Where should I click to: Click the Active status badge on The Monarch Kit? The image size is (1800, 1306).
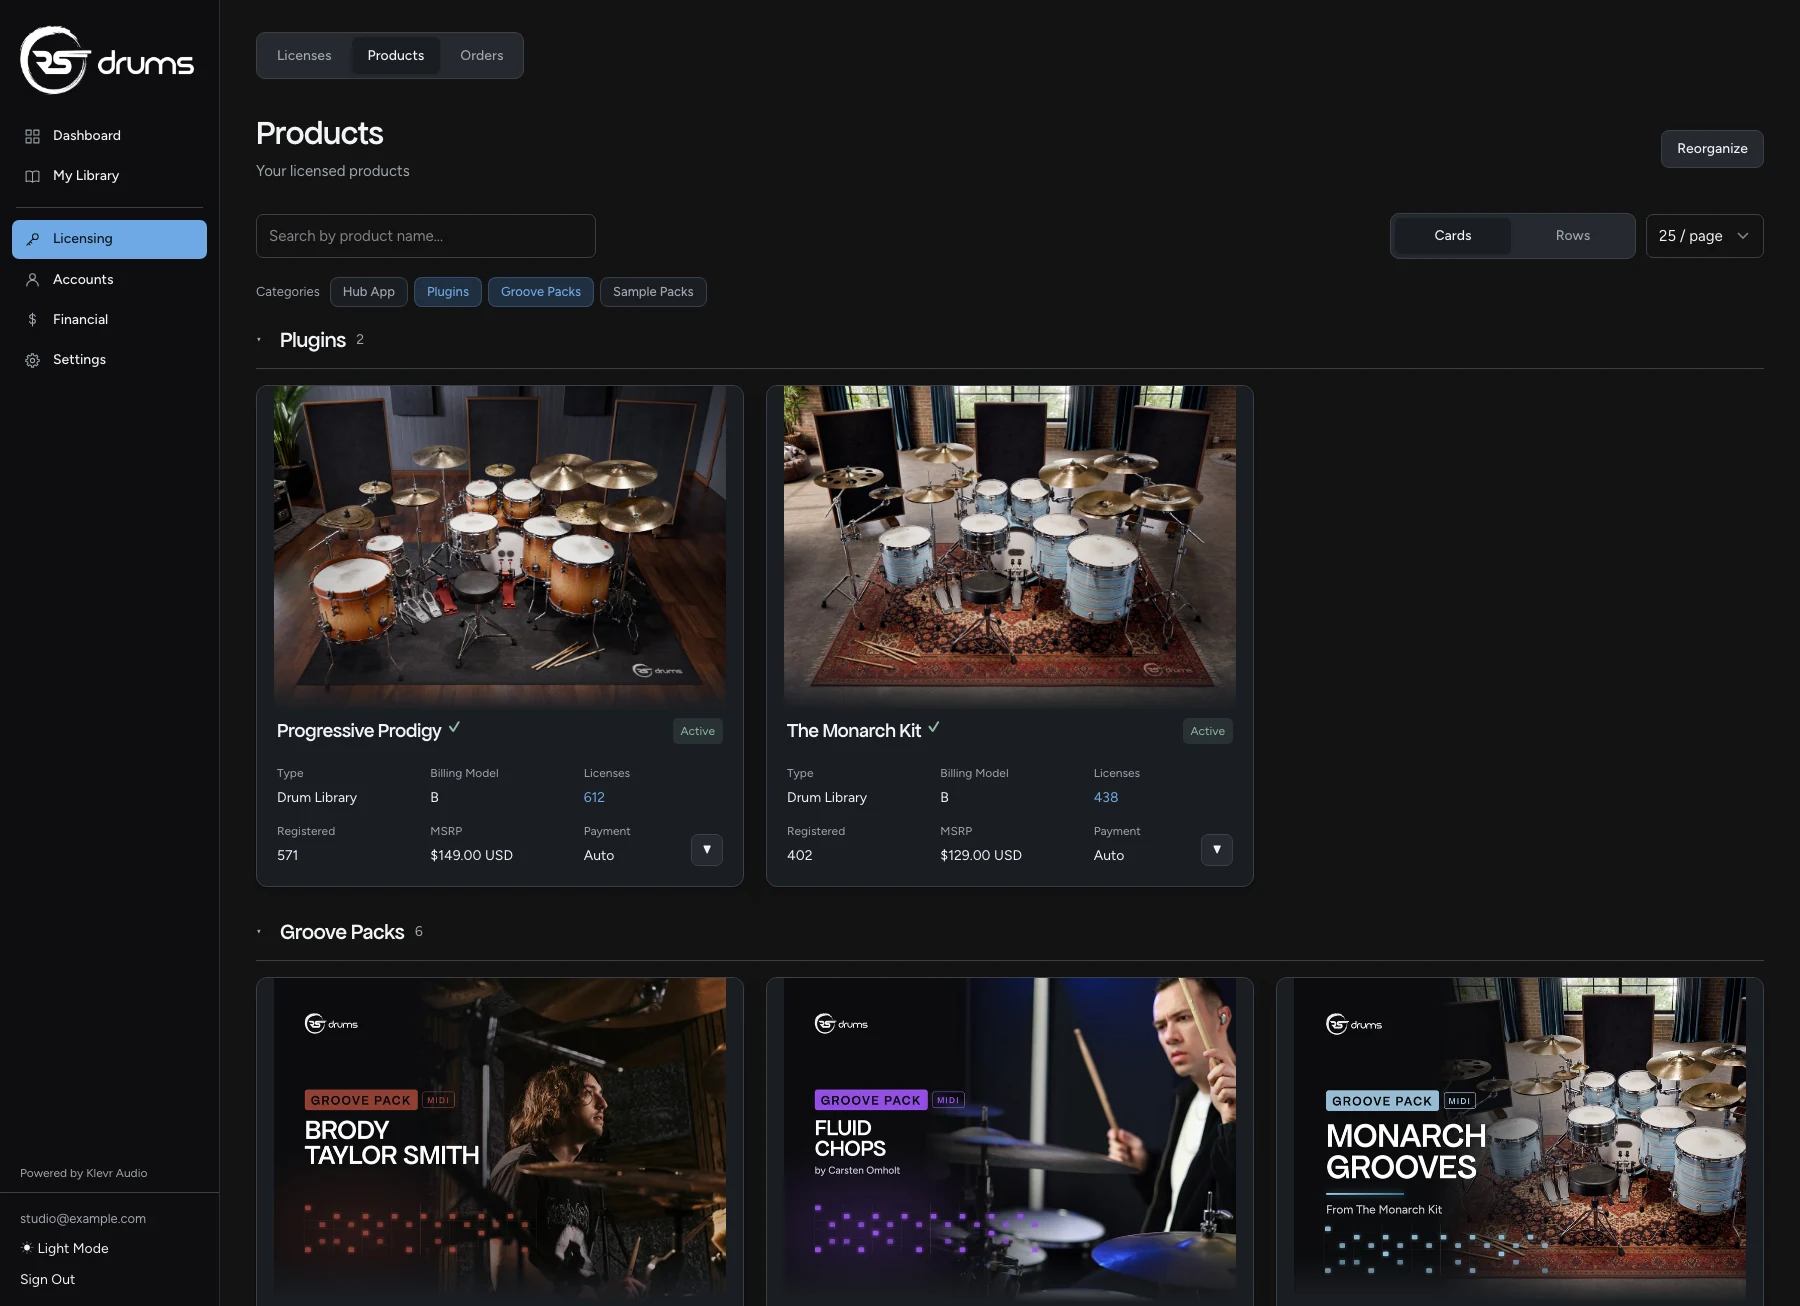[1208, 732]
